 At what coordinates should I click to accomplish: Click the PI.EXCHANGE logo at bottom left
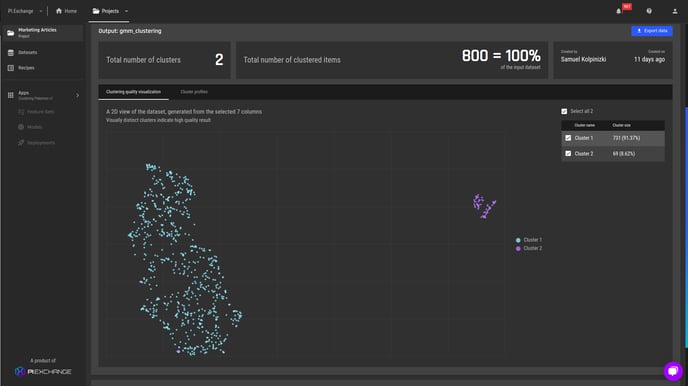pyautogui.click(x=43, y=372)
